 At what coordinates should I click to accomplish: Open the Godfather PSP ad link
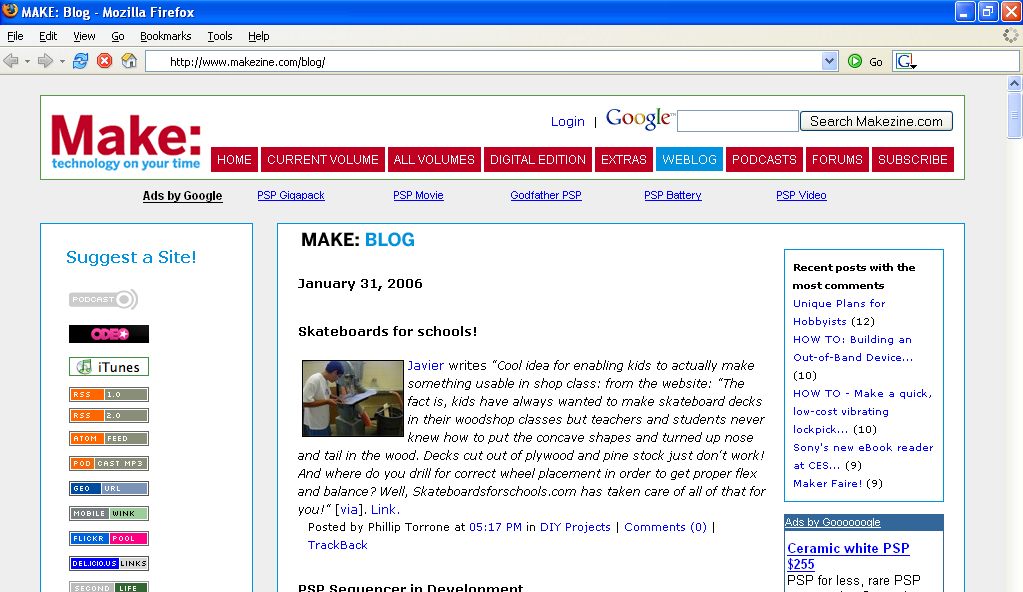point(545,195)
